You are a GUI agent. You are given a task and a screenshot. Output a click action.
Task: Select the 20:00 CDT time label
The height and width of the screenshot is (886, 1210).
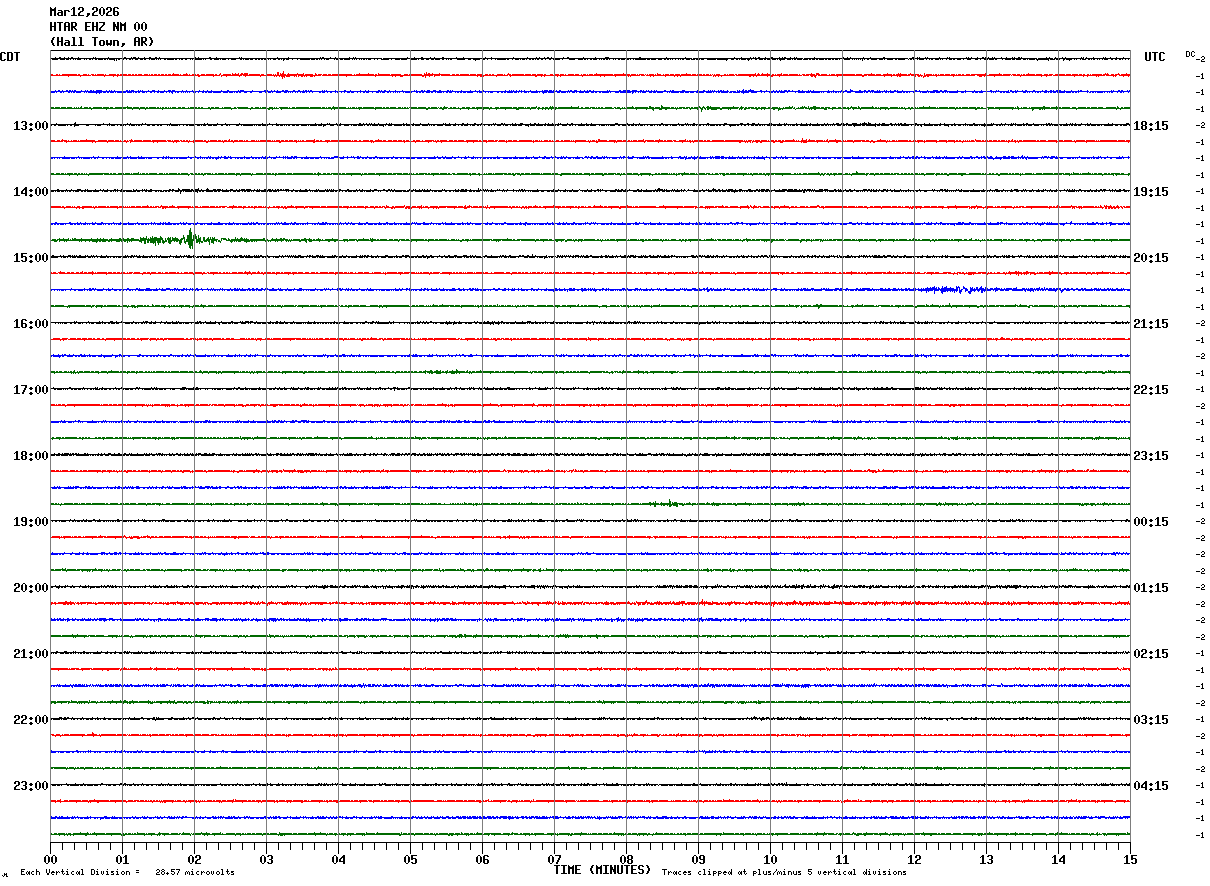click(30, 588)
